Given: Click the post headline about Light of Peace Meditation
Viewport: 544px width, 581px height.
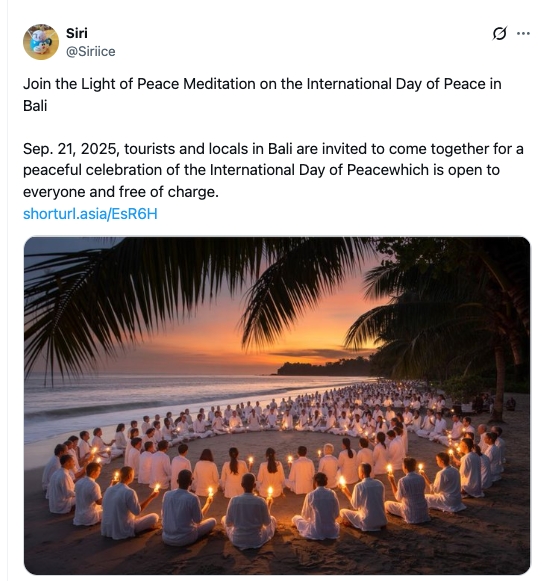Looking at the screenshot, I should (262, 94).
